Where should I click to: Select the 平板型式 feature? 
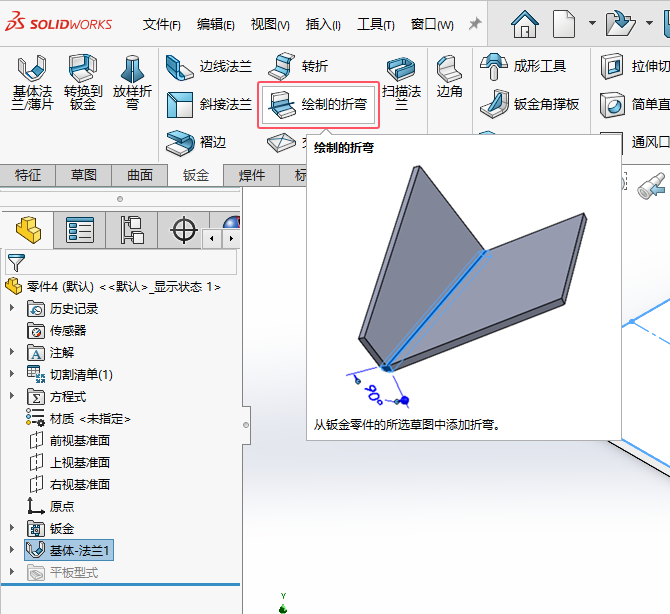62,573
